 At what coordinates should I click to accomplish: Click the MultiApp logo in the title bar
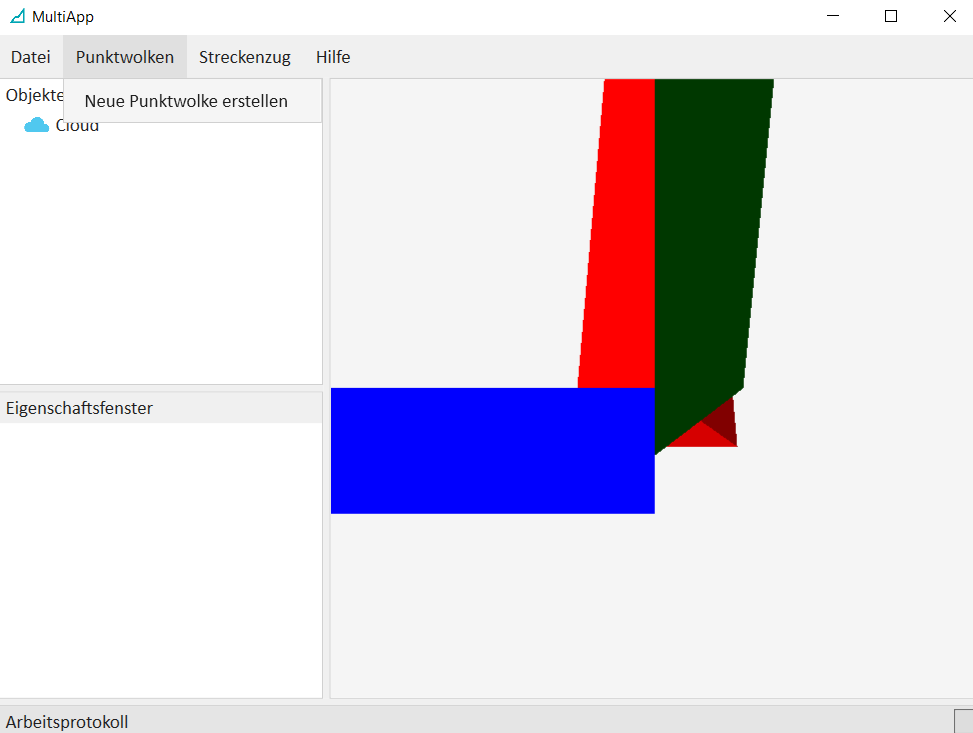[x=17, y=16]
